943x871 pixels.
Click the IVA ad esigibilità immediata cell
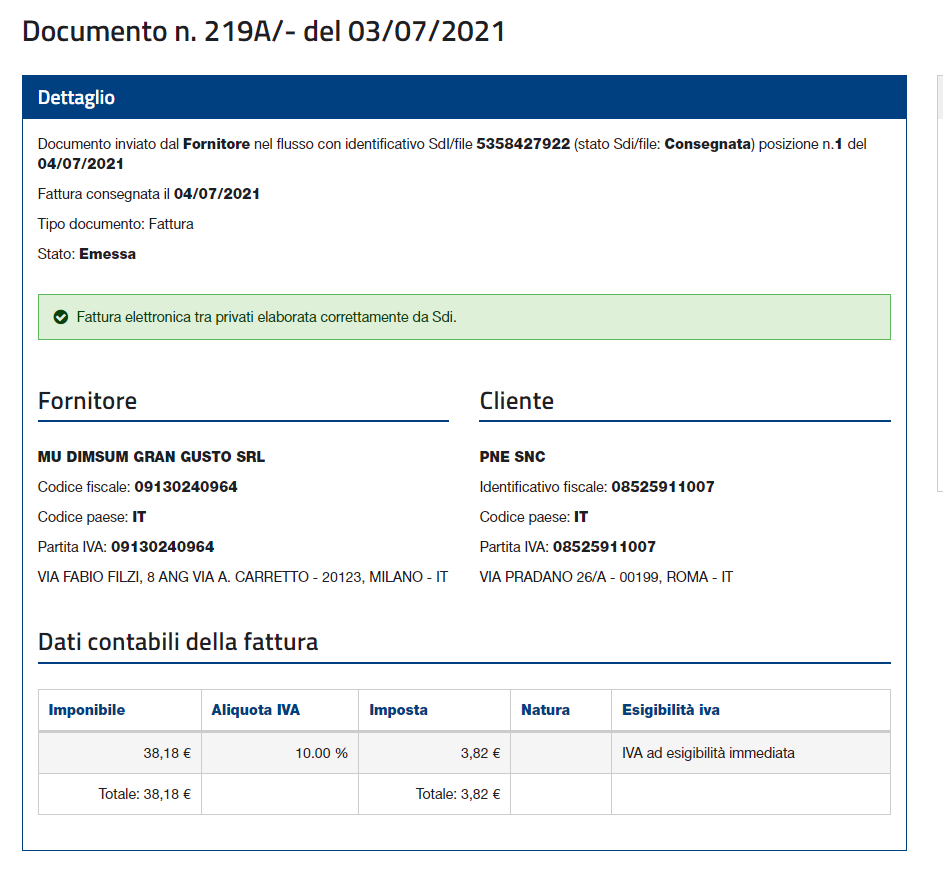pyautogui.click(x=708, y=753)
